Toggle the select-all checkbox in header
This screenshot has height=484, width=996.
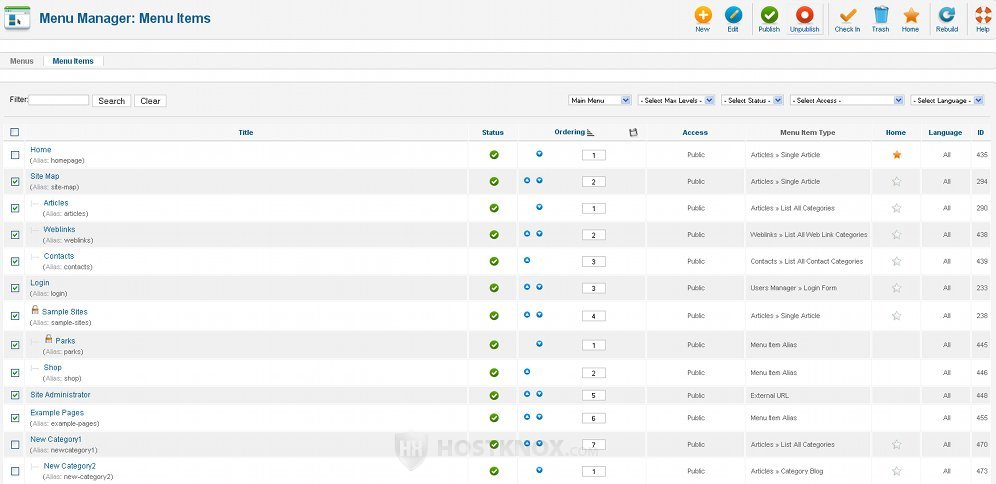[x=15, y=132]
